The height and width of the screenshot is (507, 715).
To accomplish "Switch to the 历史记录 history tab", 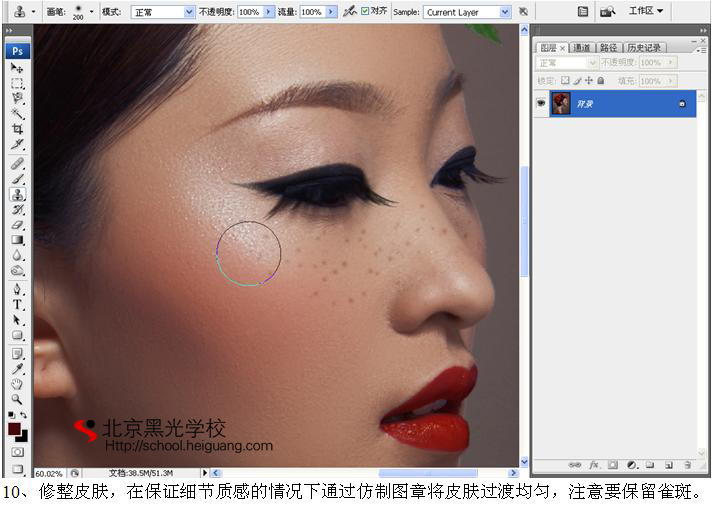I will [644, 47].
